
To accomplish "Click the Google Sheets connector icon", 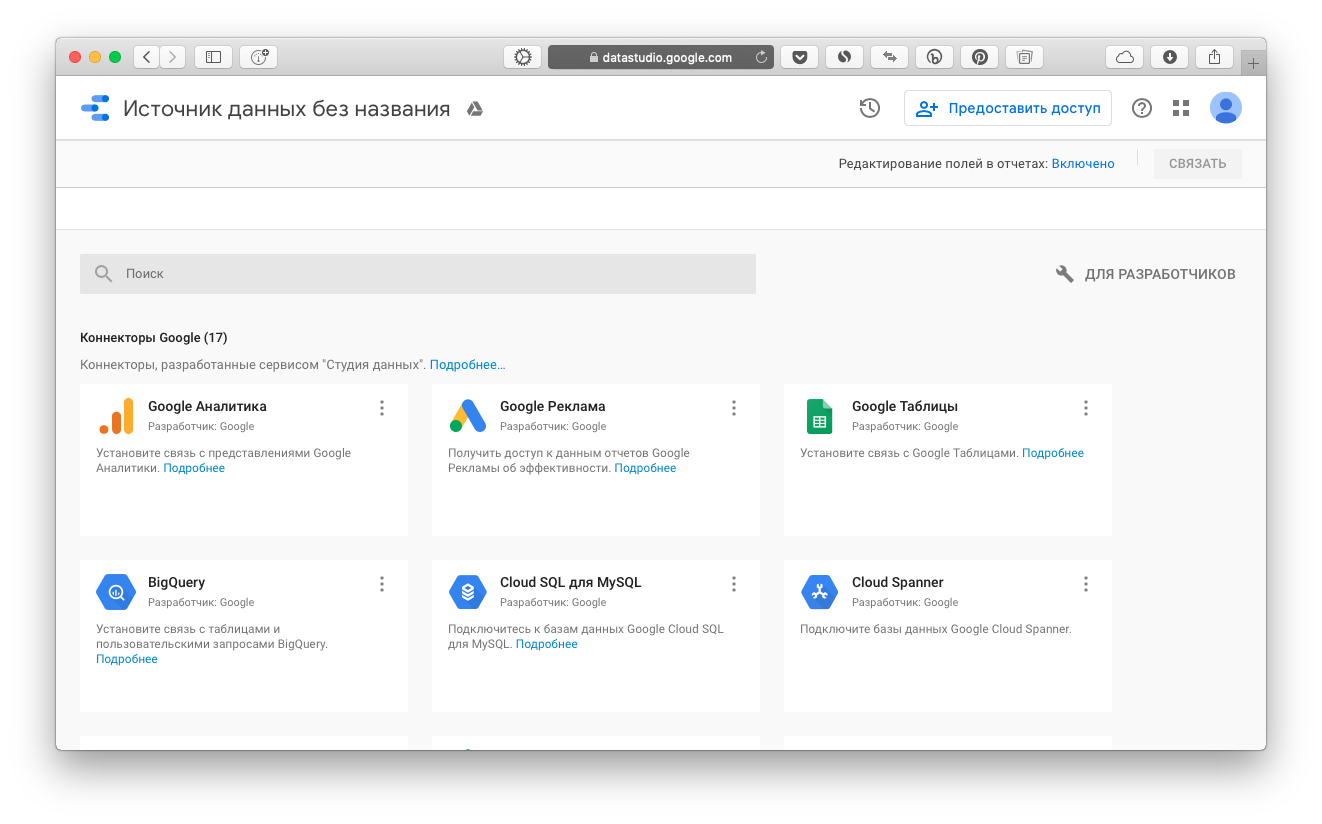I will click(820, 416).
